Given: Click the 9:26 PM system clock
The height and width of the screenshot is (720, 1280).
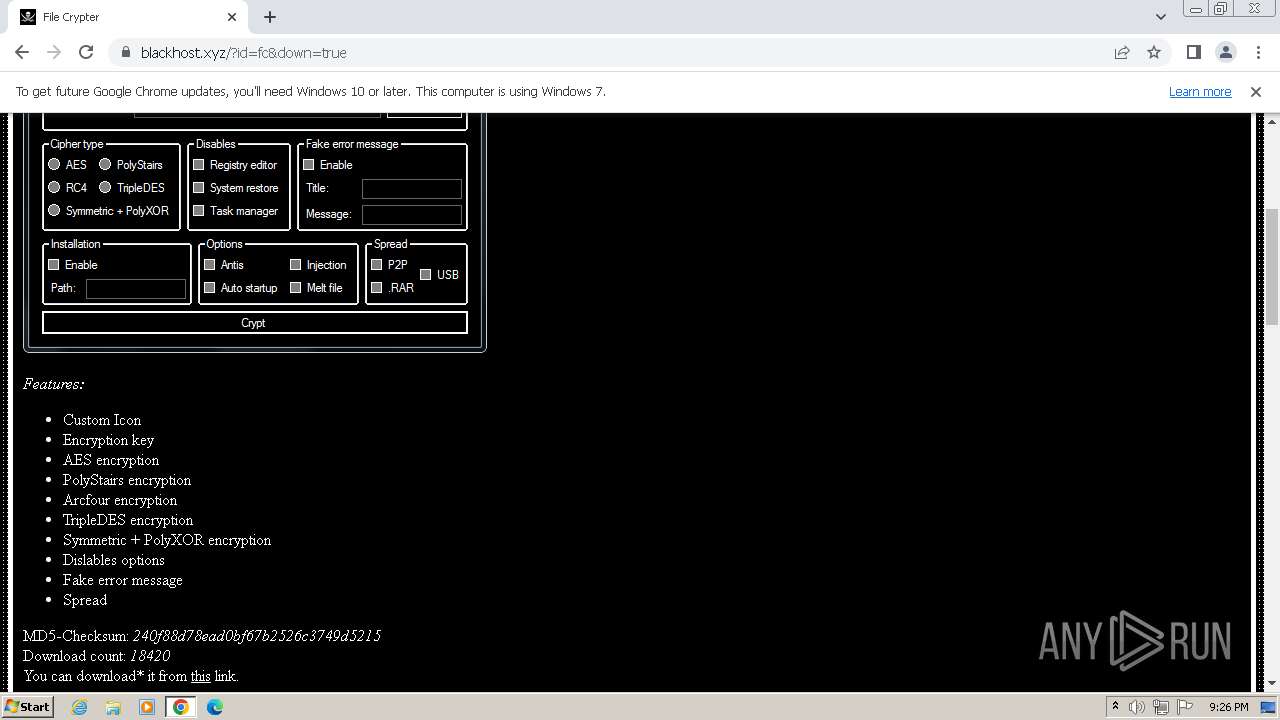Looking at the screenshot, I should click(1228, 707).
